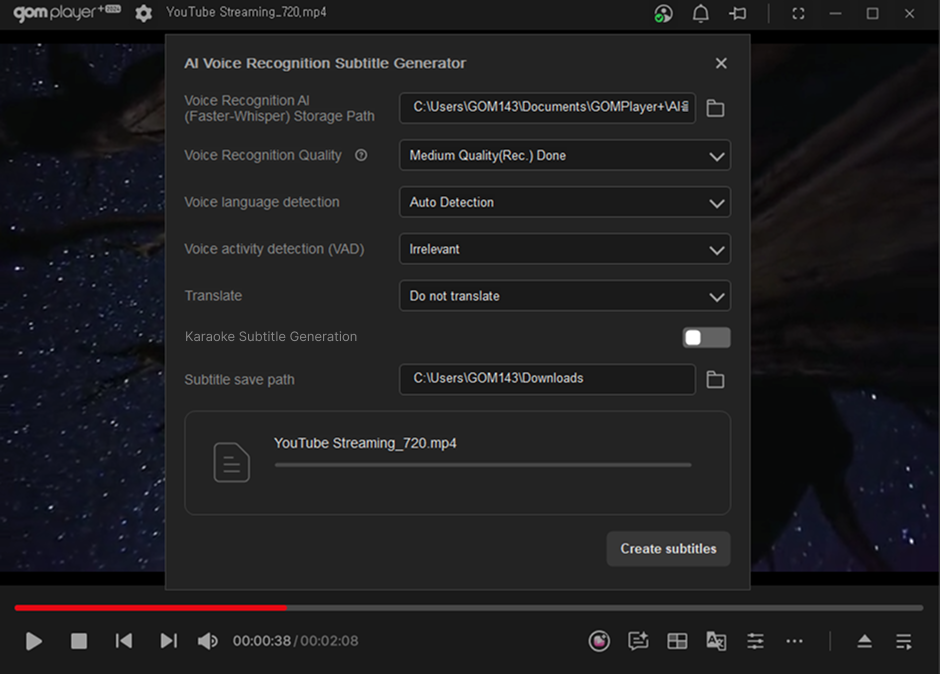This screenshot has width=940, height=674.
Task: Click the eject/open file icon
Action: (x=864, y=641)
